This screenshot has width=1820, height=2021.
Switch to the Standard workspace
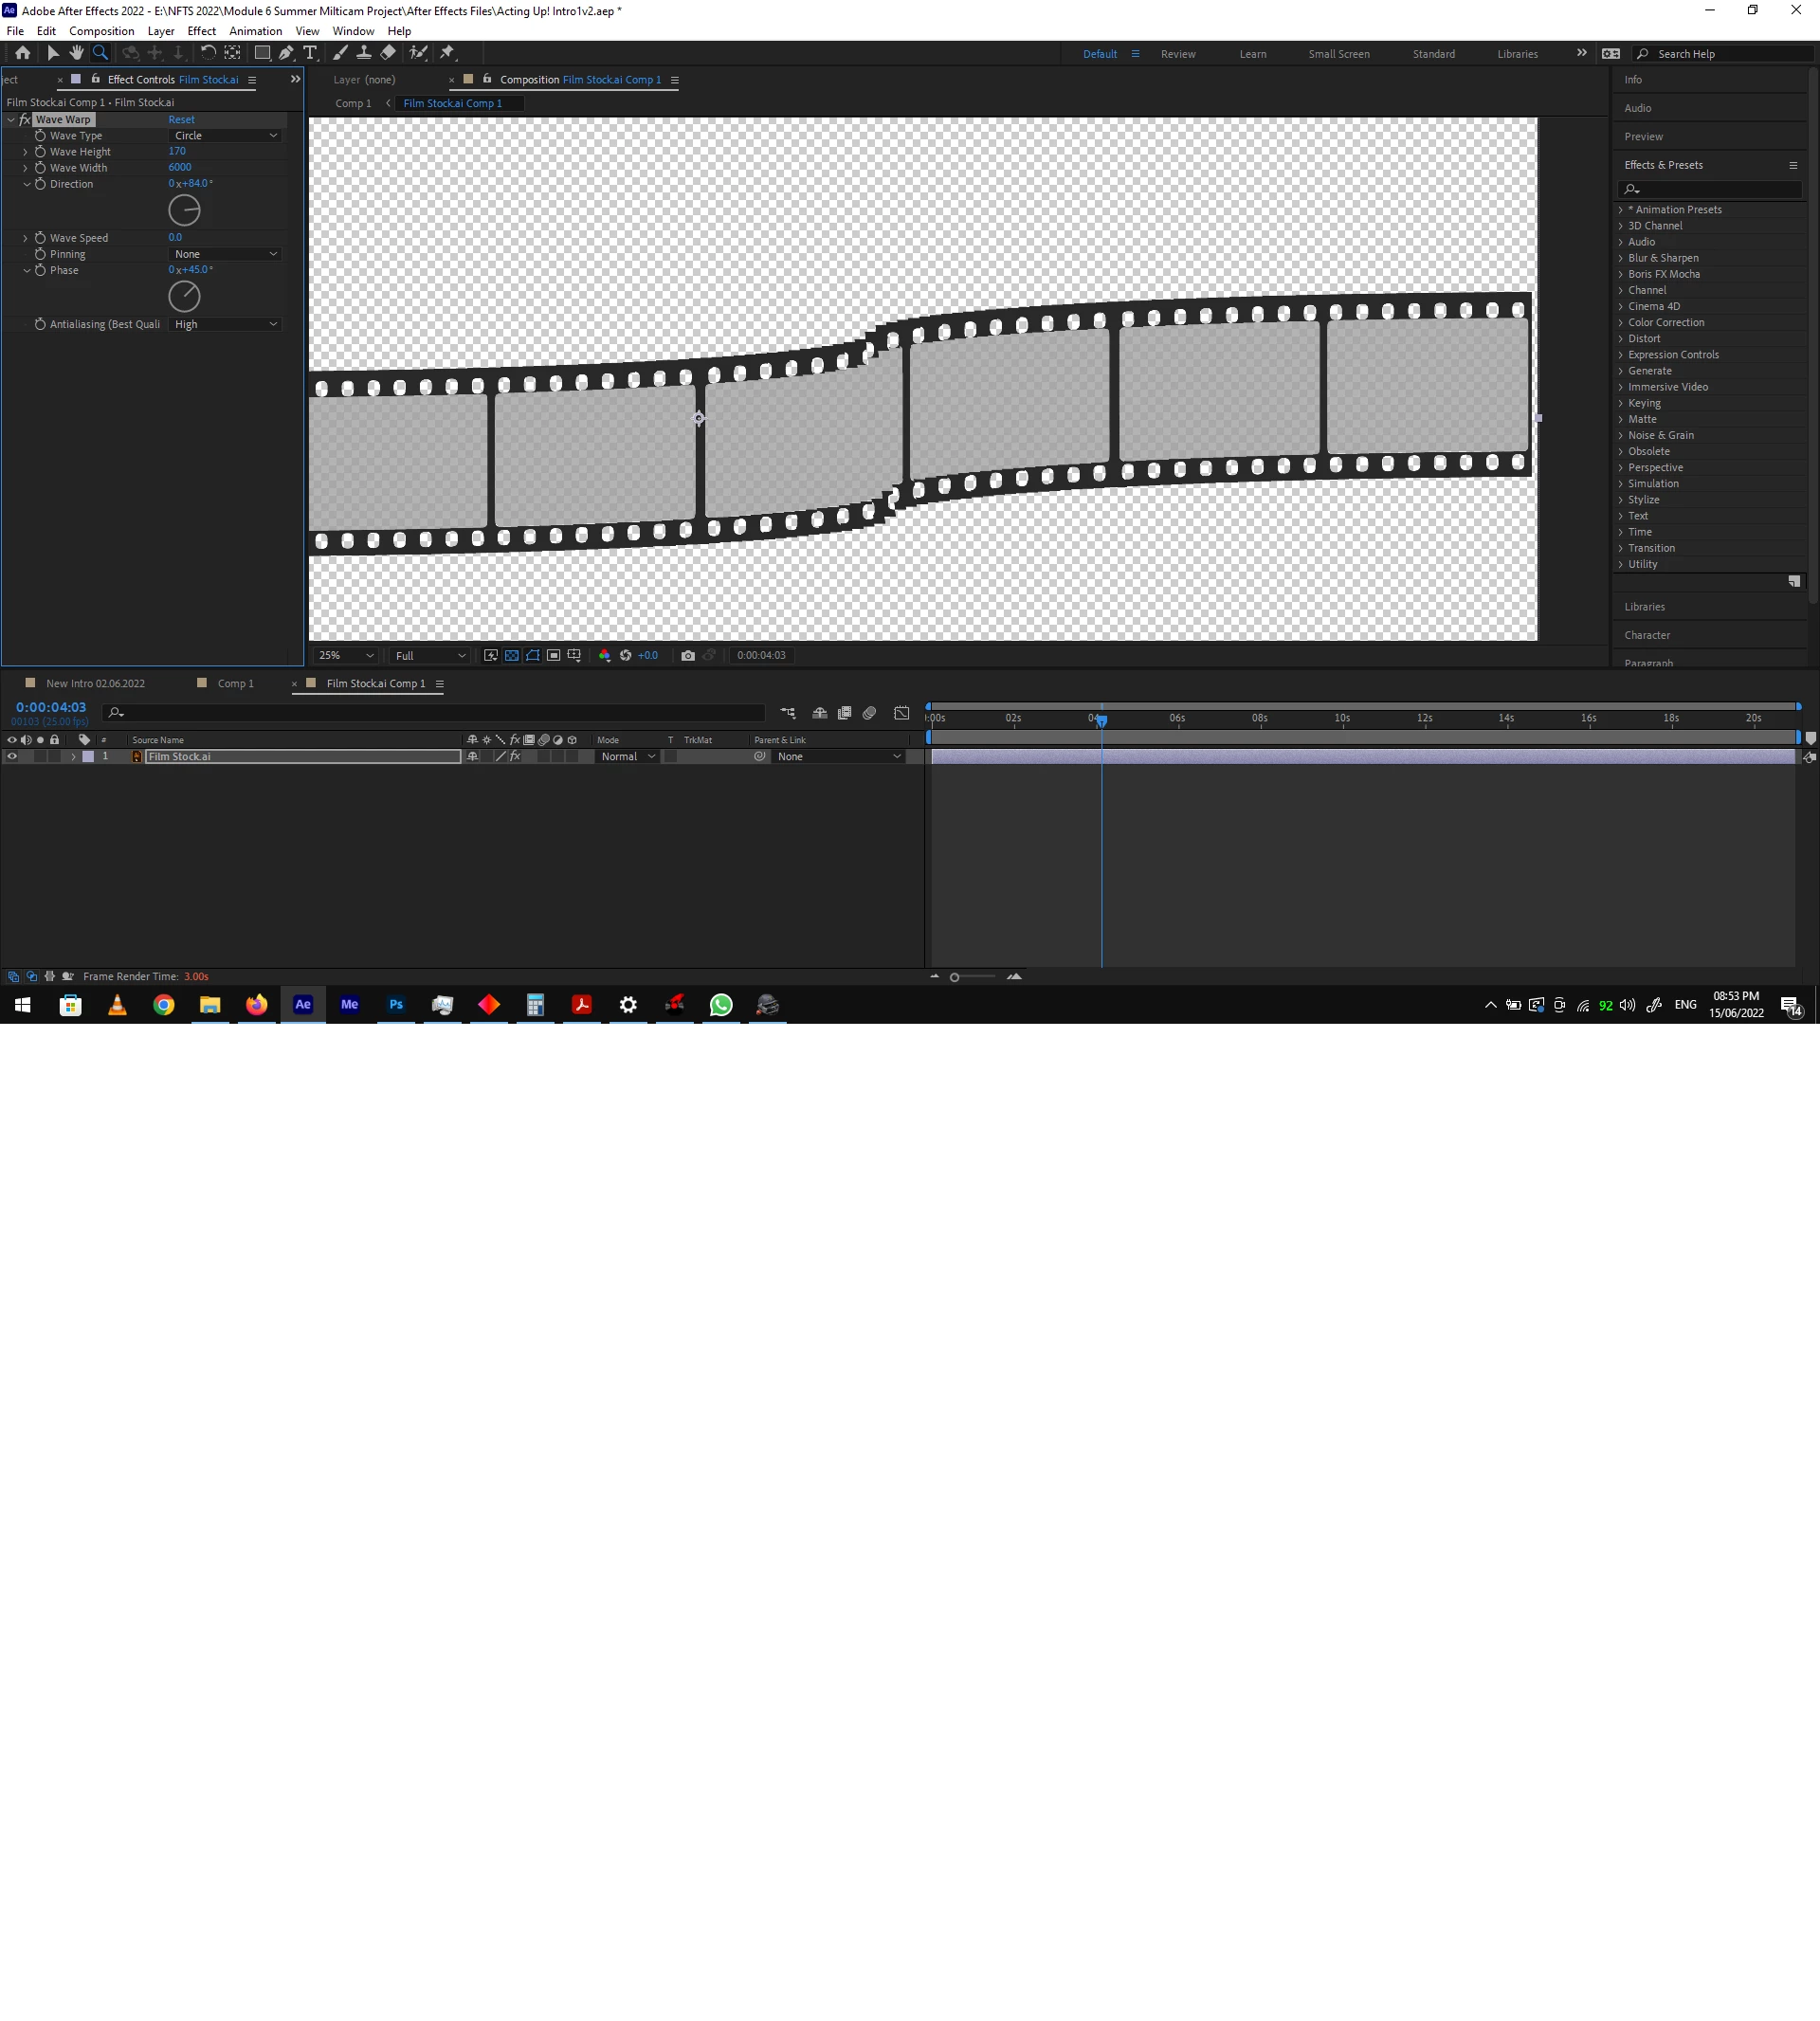(1433, 54)
